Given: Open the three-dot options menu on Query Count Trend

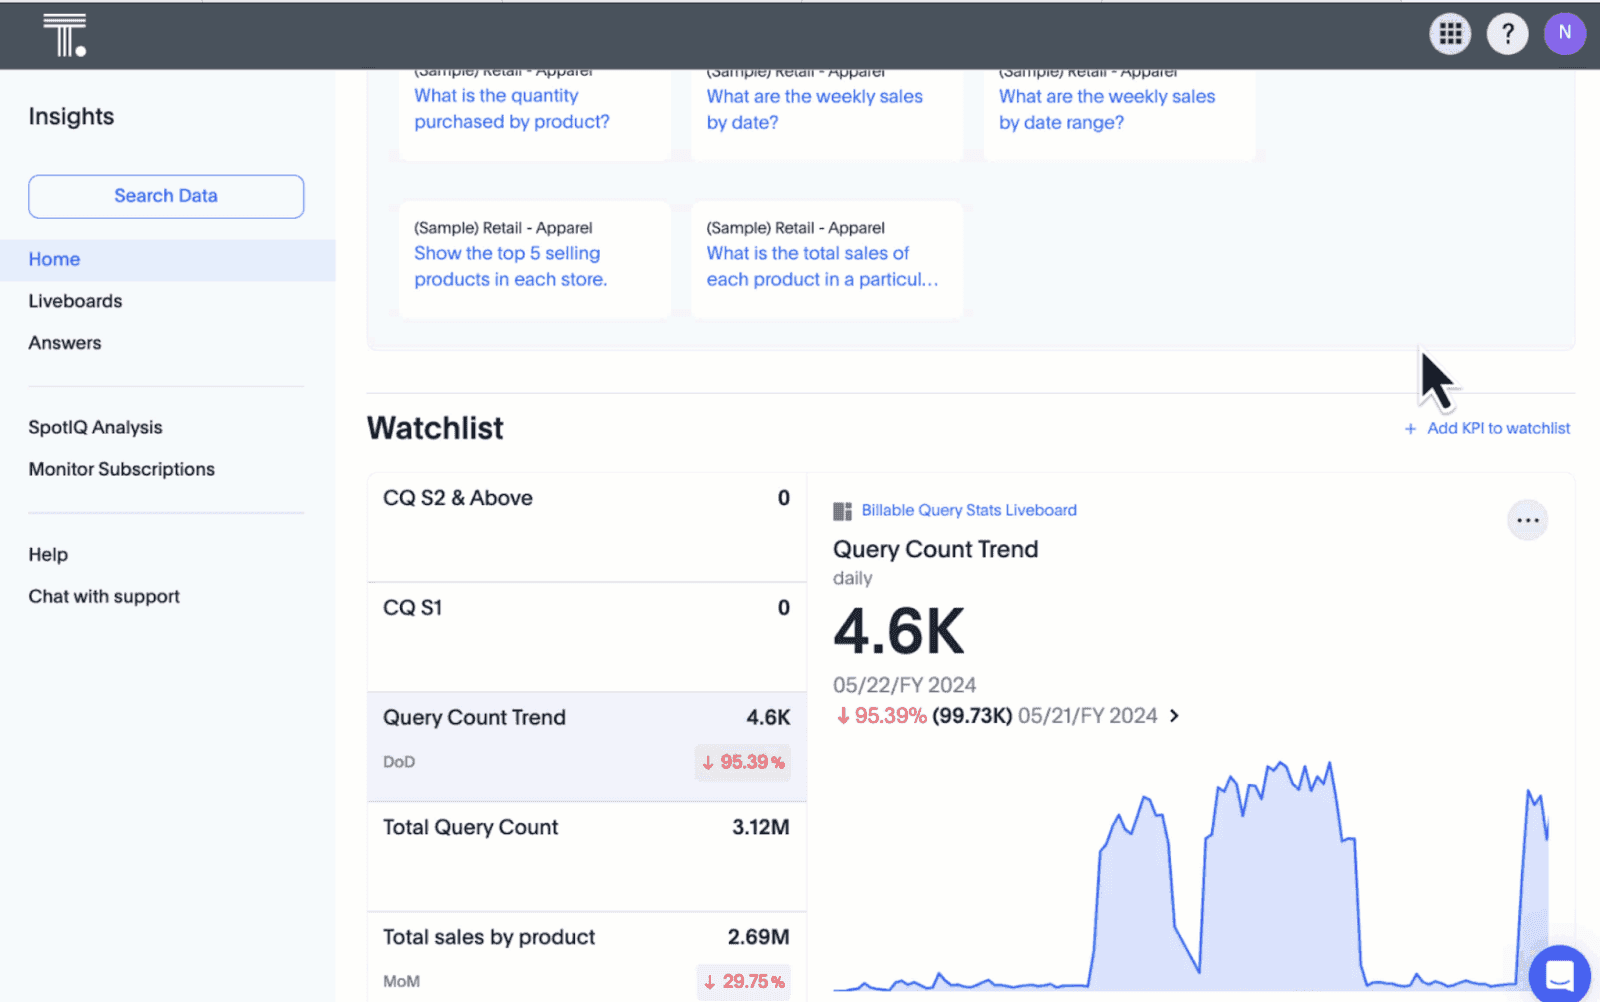Looking at the screenshot, I should 1526,520.
